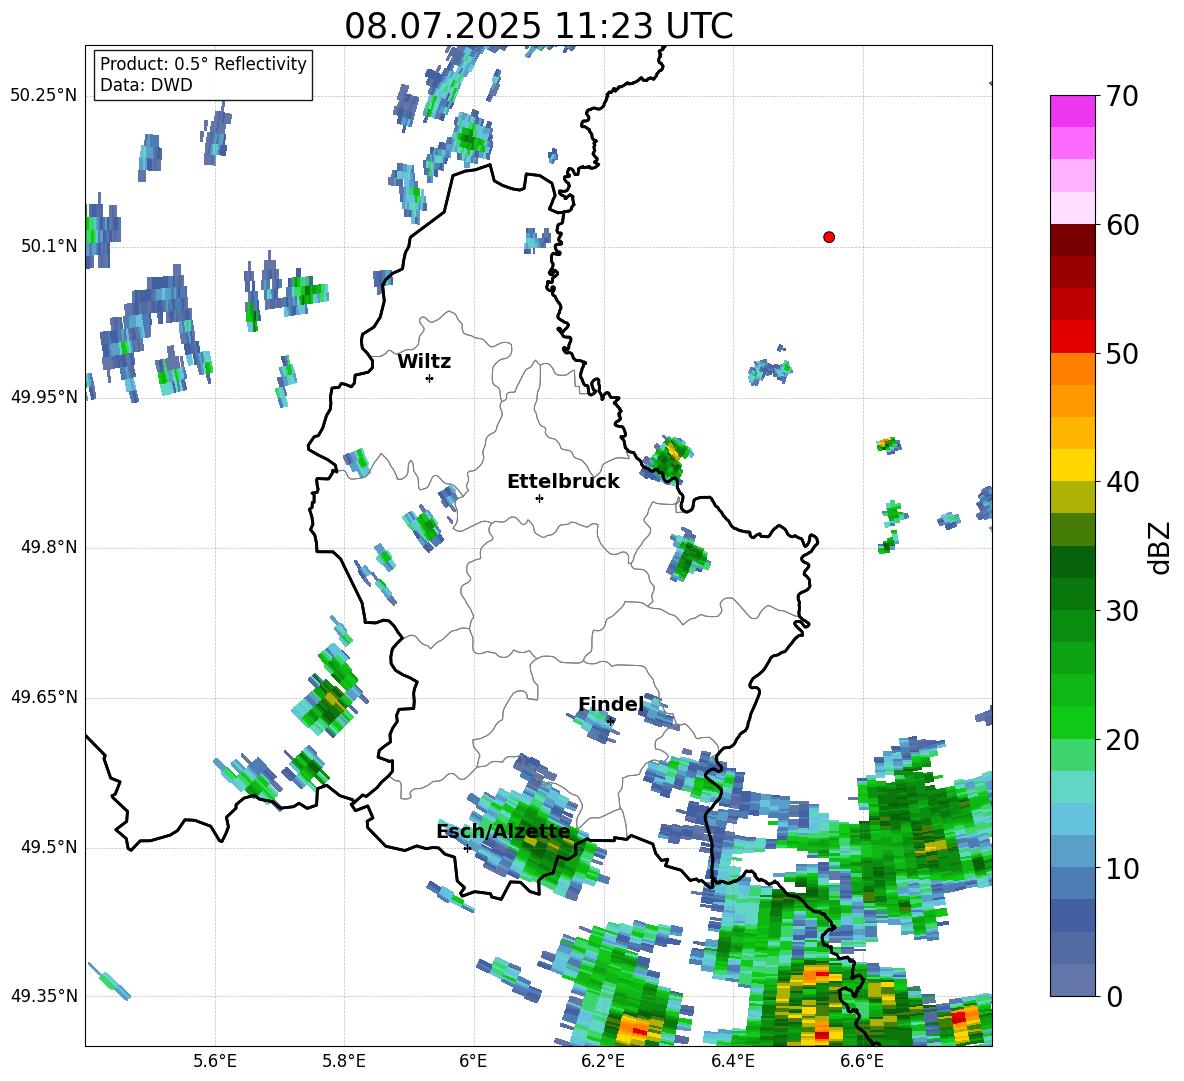Click the orange colorbar segment just below 50

[1072, 368]
